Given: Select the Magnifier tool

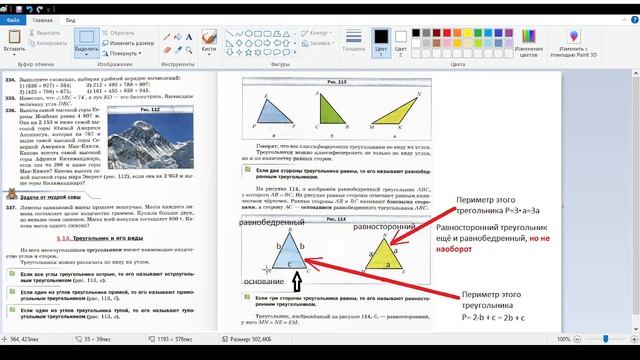Looking at the screenshot, I should (x=189, y=50).
